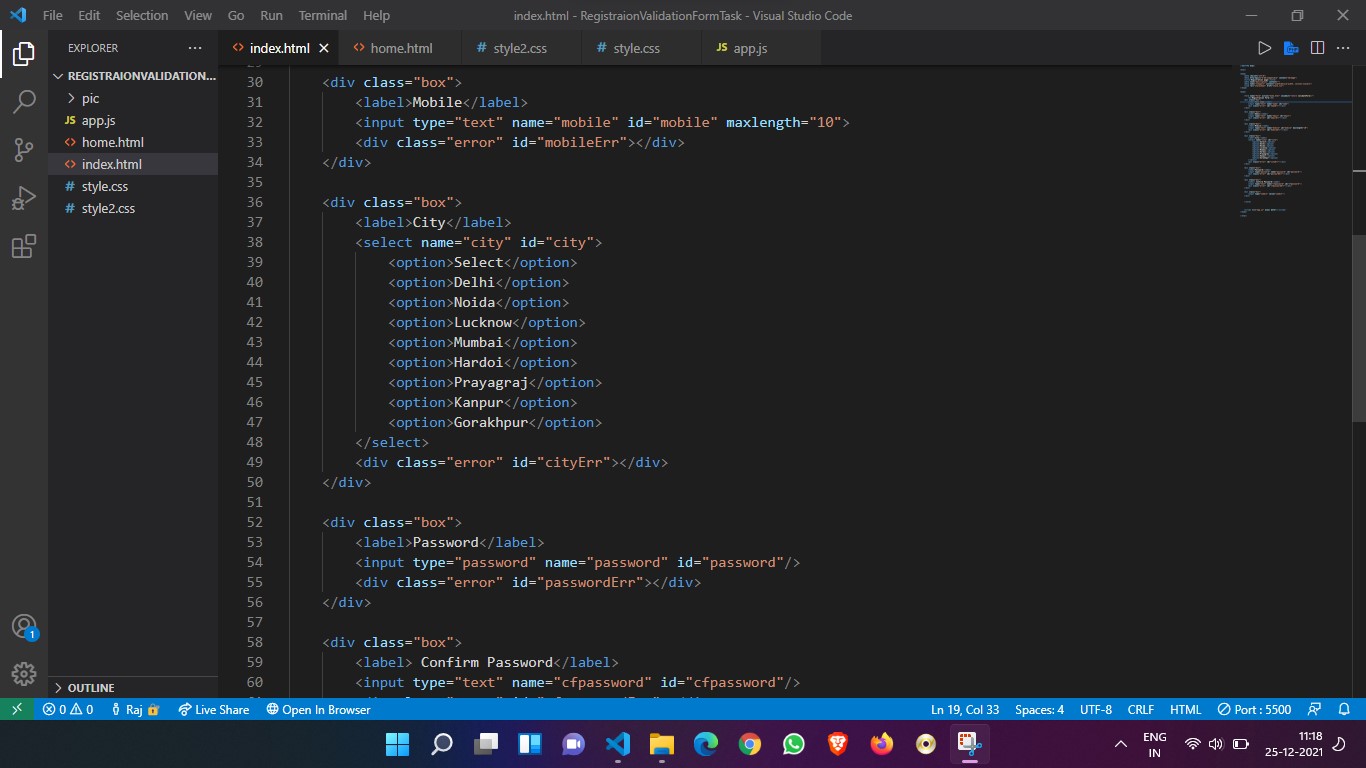1366x768 pixels.
Task: Open Microsoft Edge from taskbar
Action: click(705, 744)
